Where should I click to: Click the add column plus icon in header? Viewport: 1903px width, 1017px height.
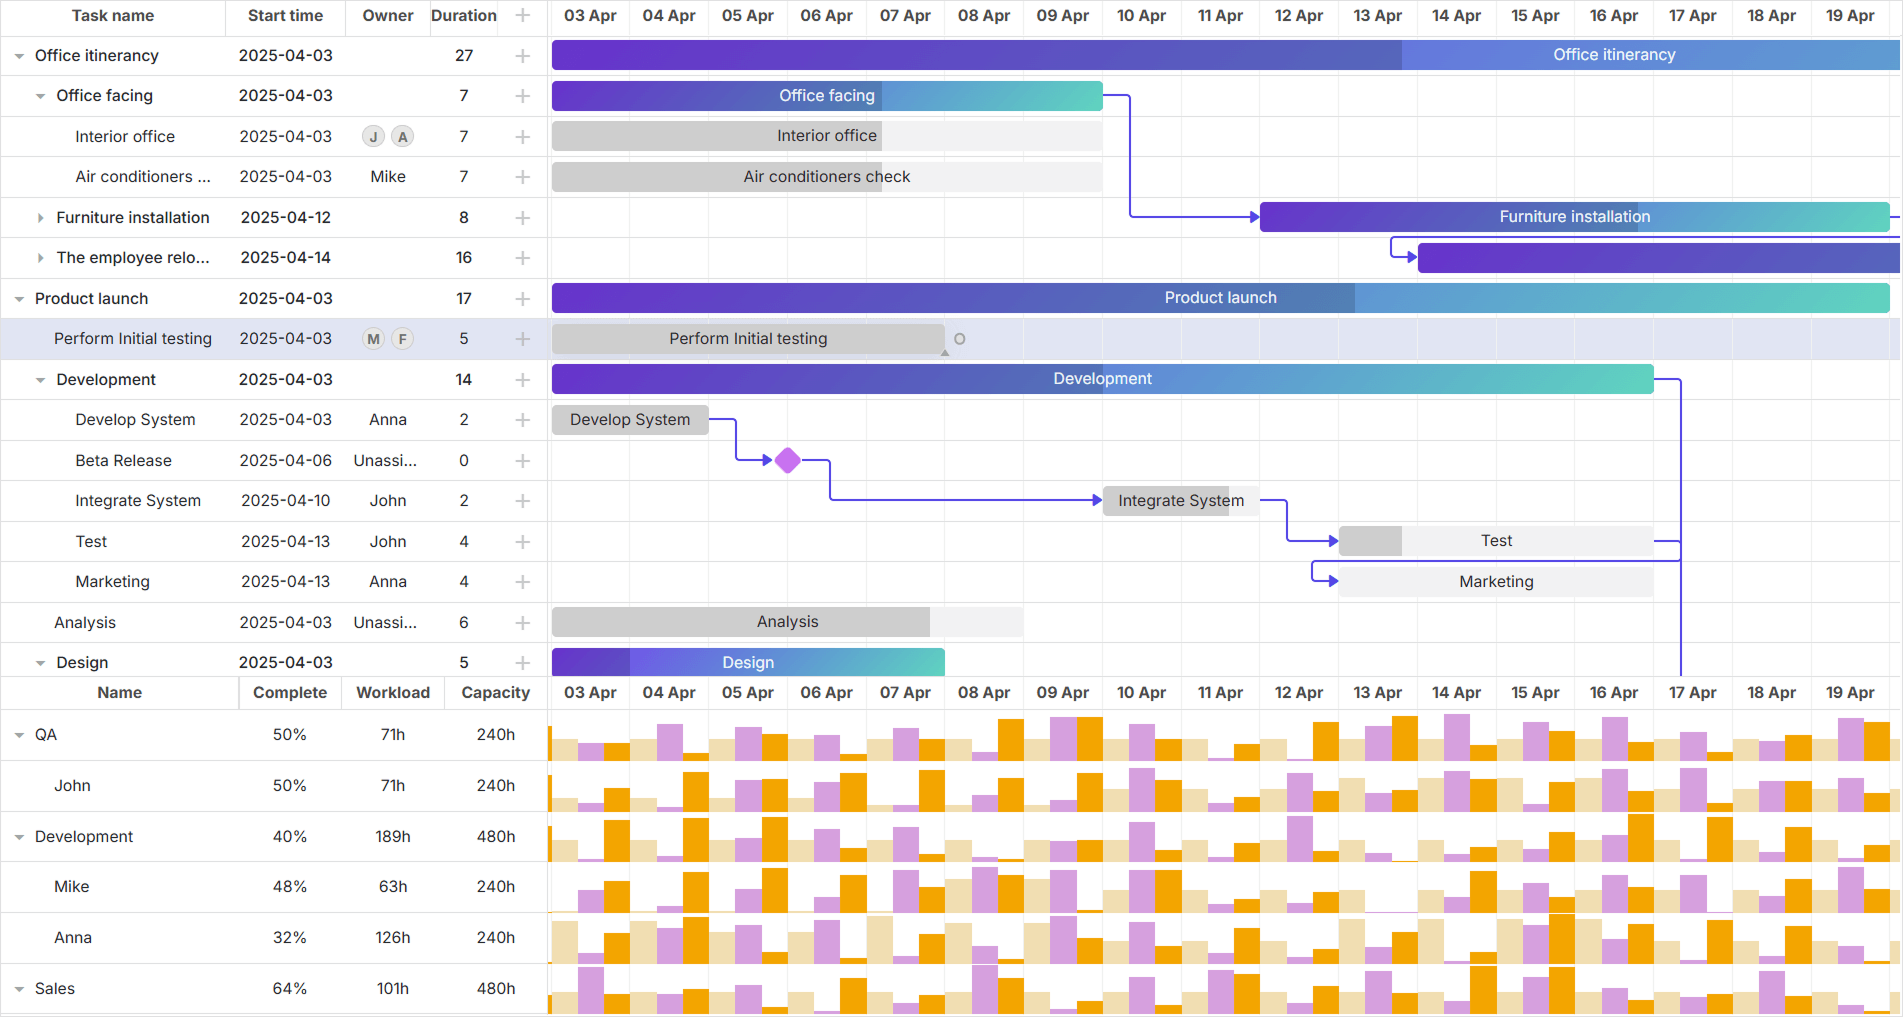tap(522, 16)
